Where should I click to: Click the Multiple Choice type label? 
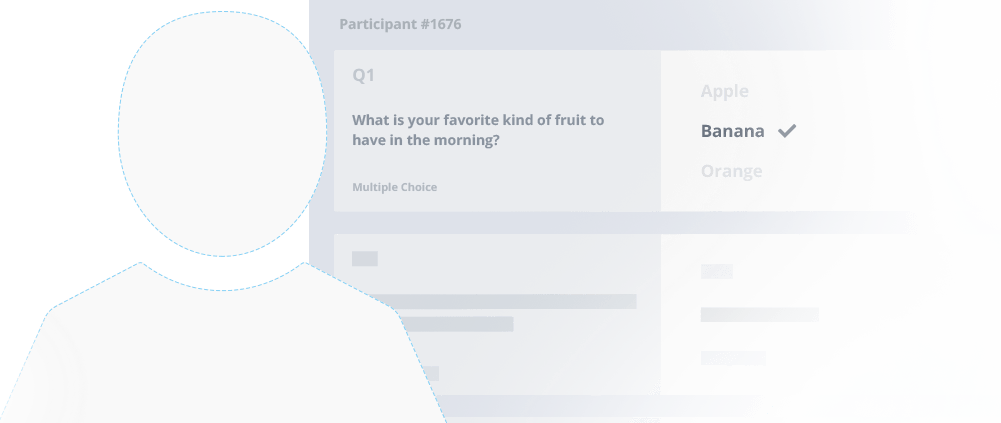pyautogui.click(x=395, y=187)
